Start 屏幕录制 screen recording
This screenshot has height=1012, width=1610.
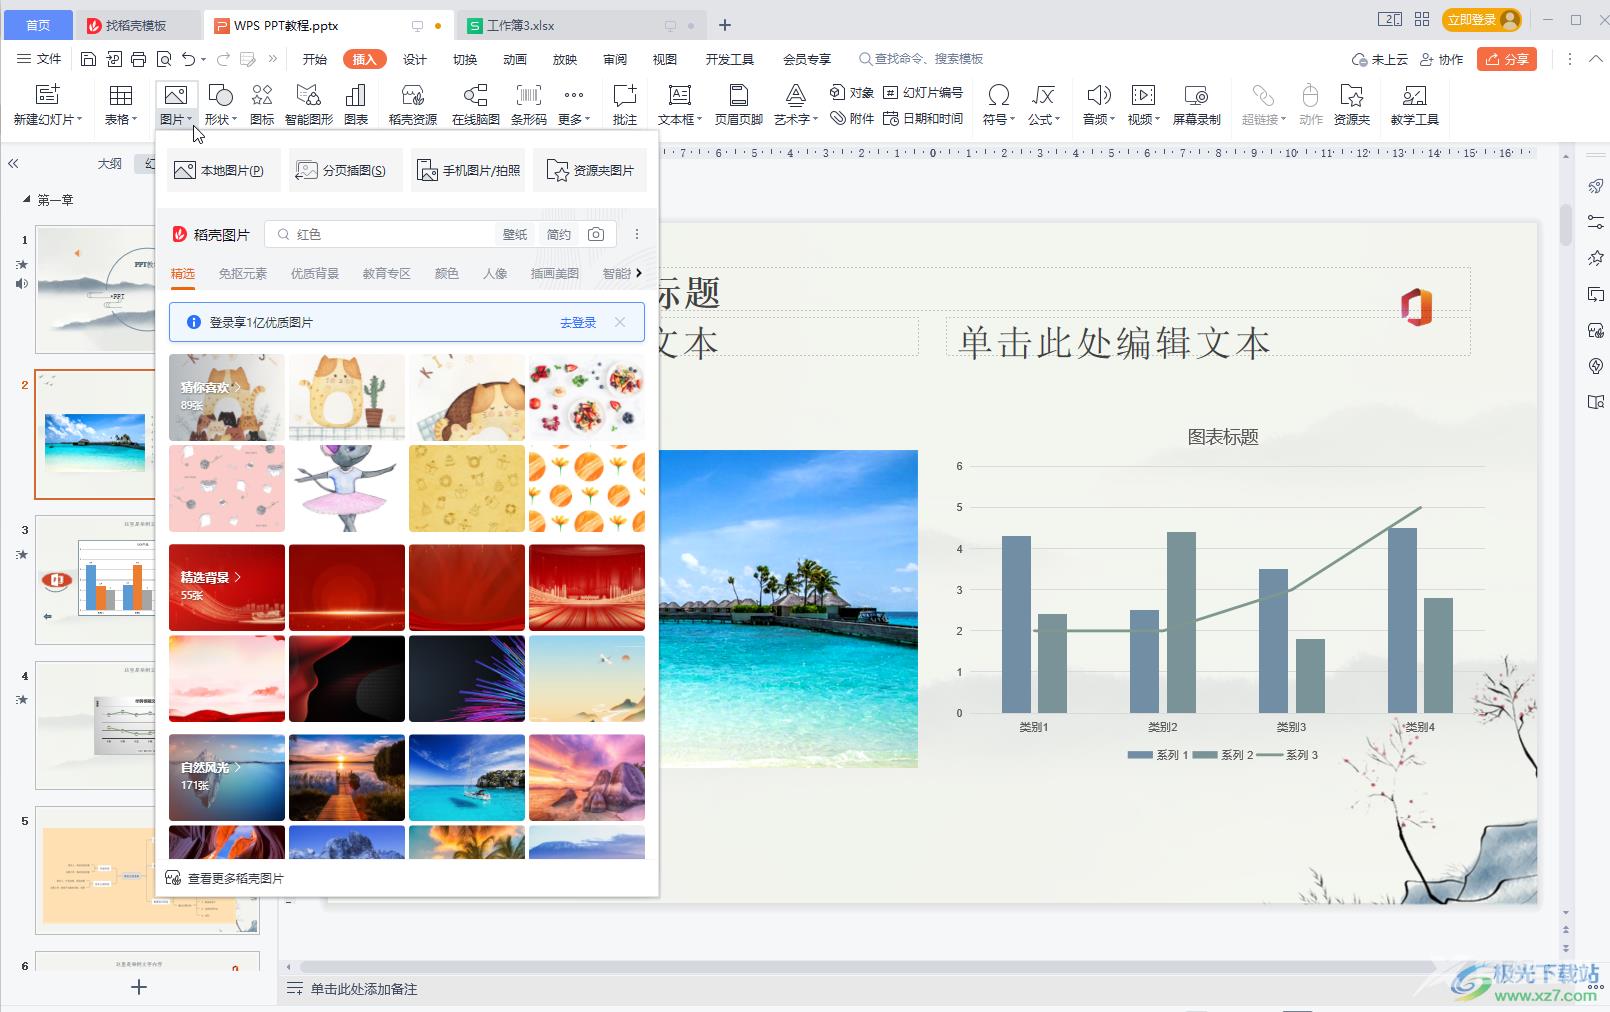tap(1197, 104)
